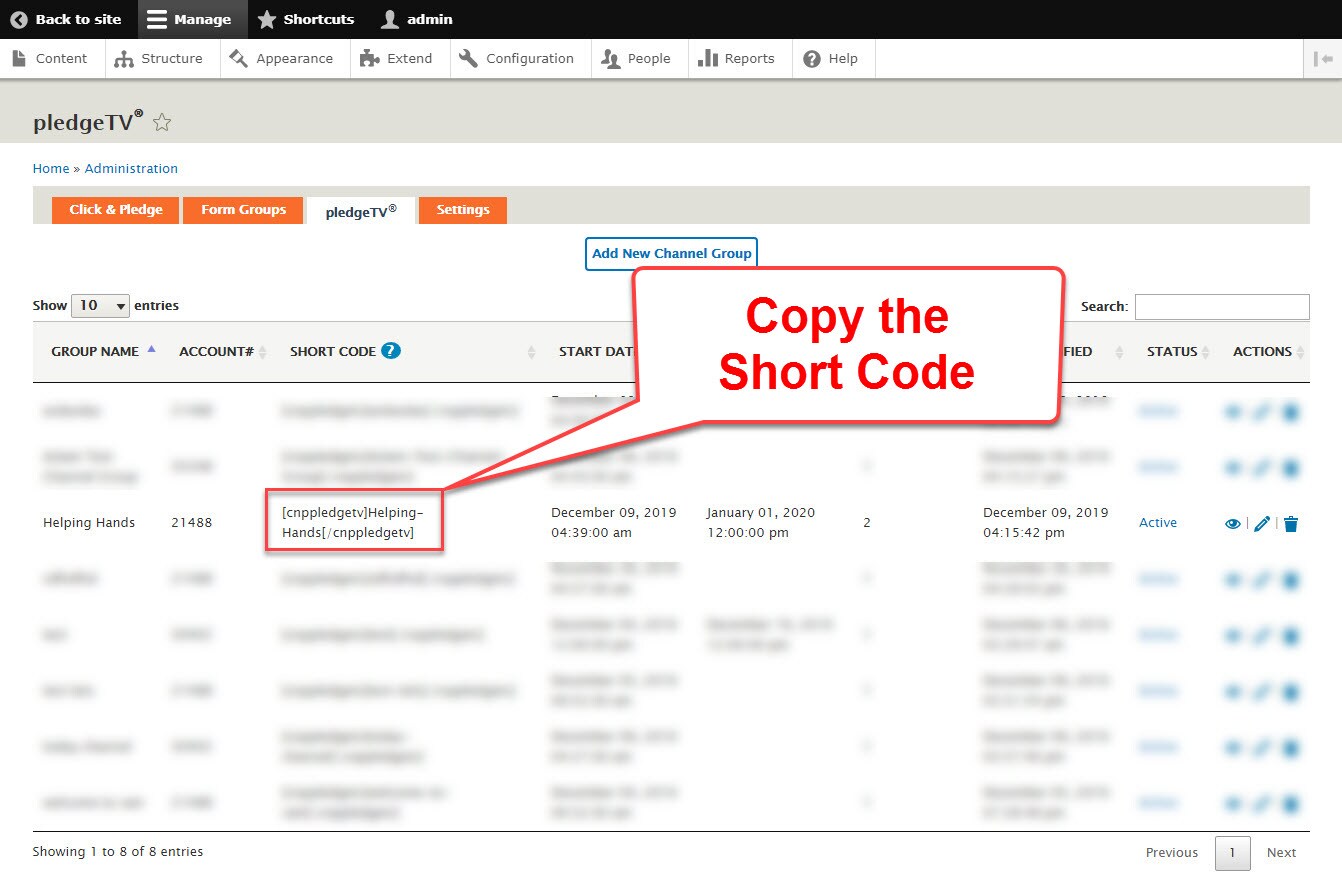Open the Short Code help question icon

coord(391,350)
